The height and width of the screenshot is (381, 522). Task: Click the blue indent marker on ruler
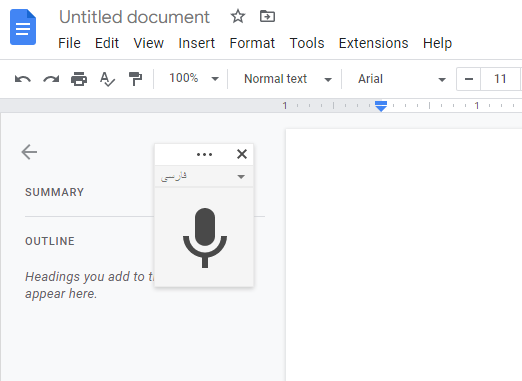(x=381, y=106)
